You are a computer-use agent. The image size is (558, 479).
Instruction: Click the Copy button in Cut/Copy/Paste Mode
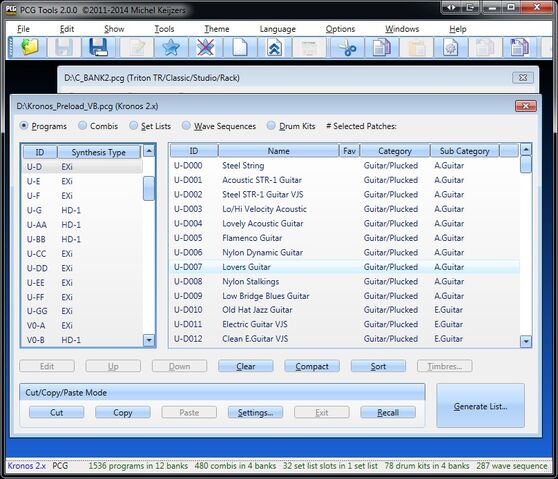tap(122, 412)
